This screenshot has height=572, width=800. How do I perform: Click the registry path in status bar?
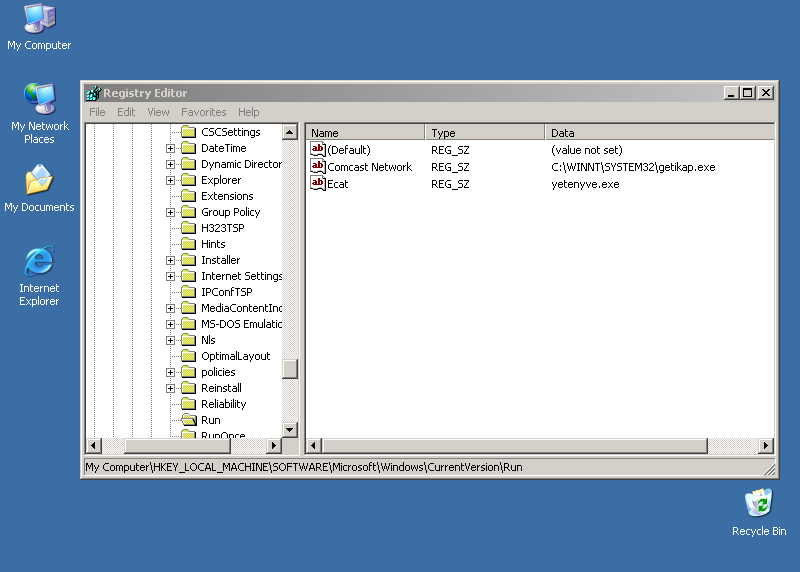[304, 467]
